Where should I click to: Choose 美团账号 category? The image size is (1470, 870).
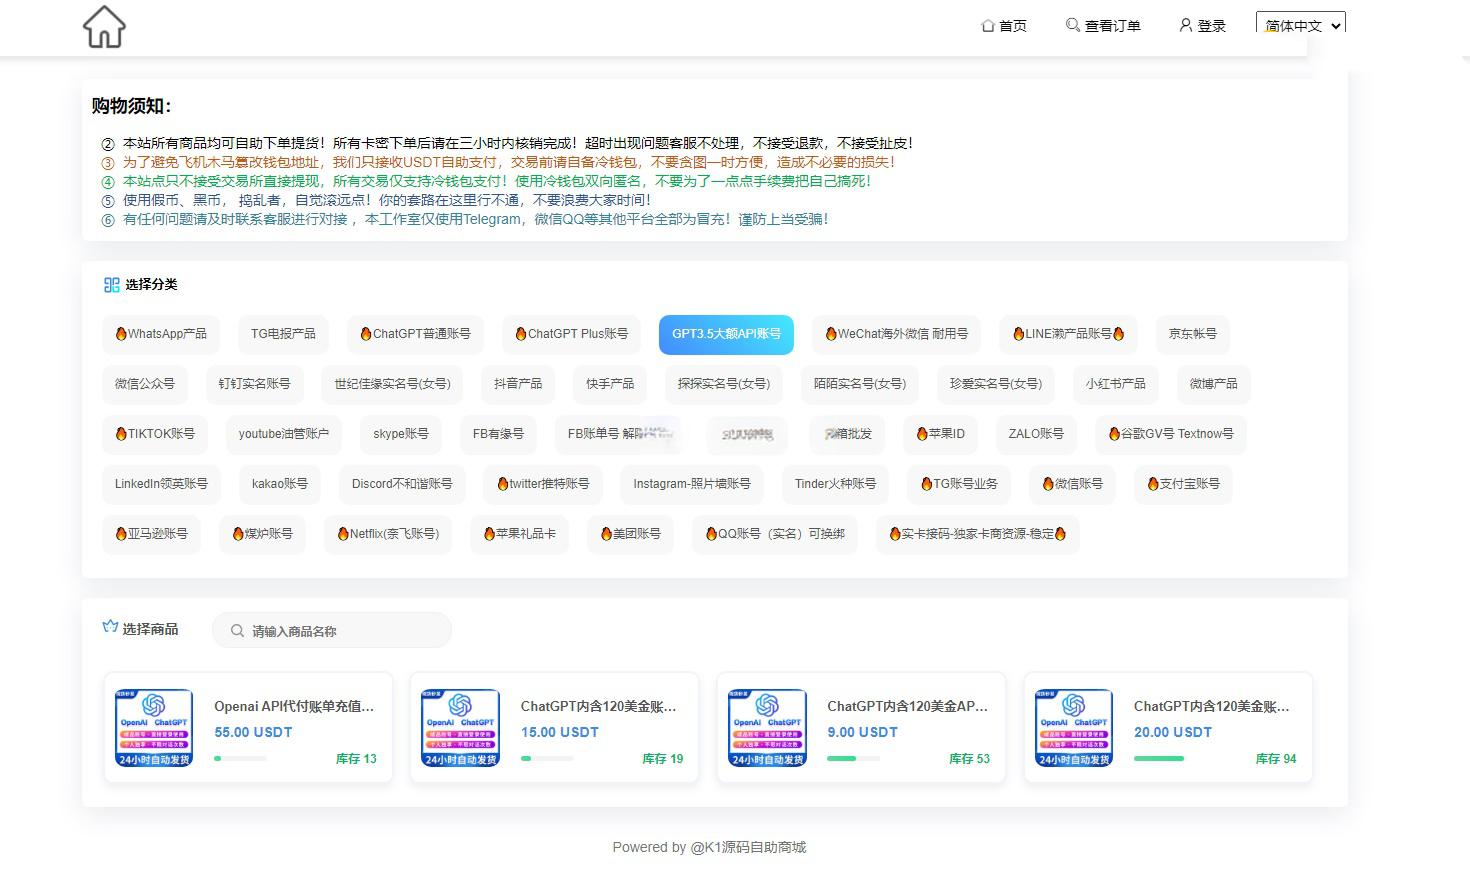tap(630, 534)
